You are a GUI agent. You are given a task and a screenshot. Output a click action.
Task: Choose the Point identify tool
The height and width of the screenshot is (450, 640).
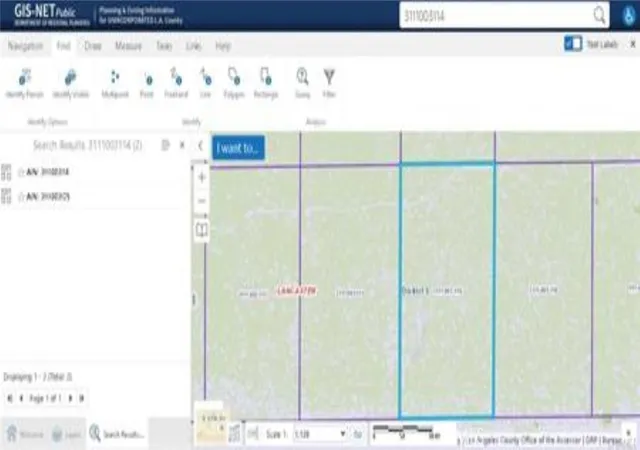147,83
